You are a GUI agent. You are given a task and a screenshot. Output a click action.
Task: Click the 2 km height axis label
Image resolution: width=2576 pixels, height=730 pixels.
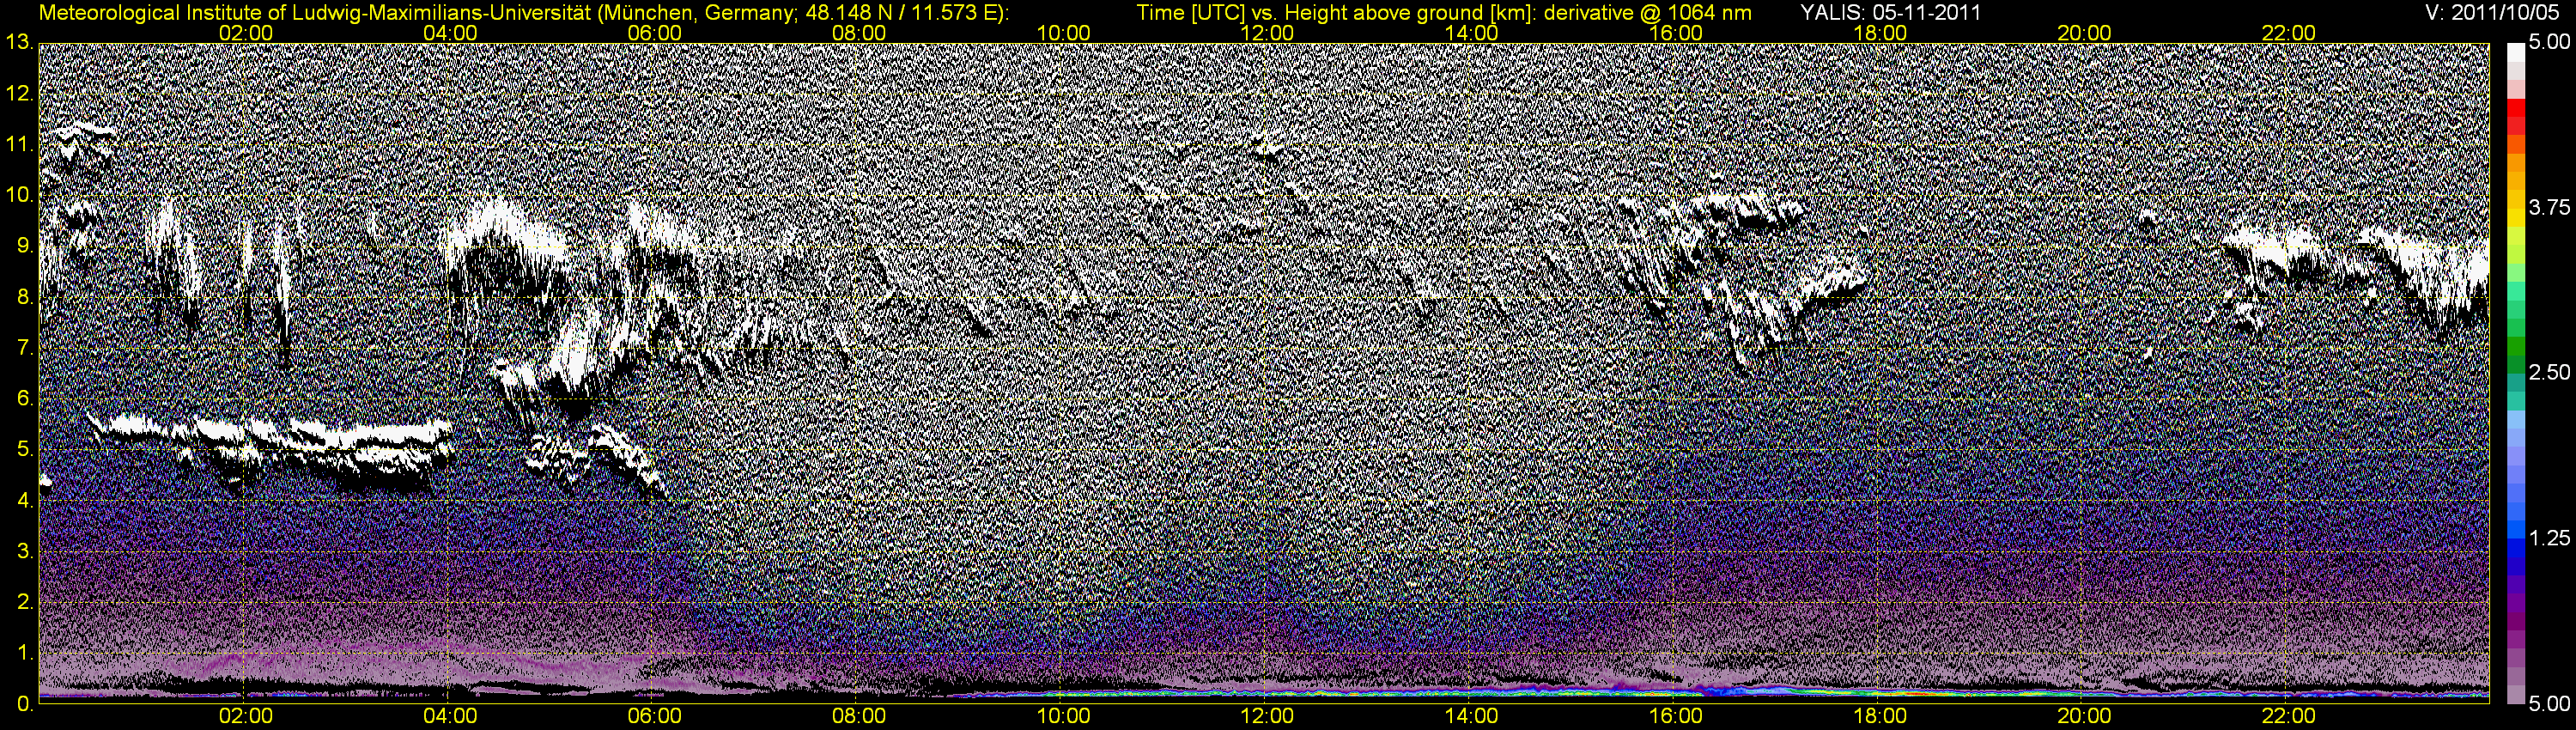[24, 602]
